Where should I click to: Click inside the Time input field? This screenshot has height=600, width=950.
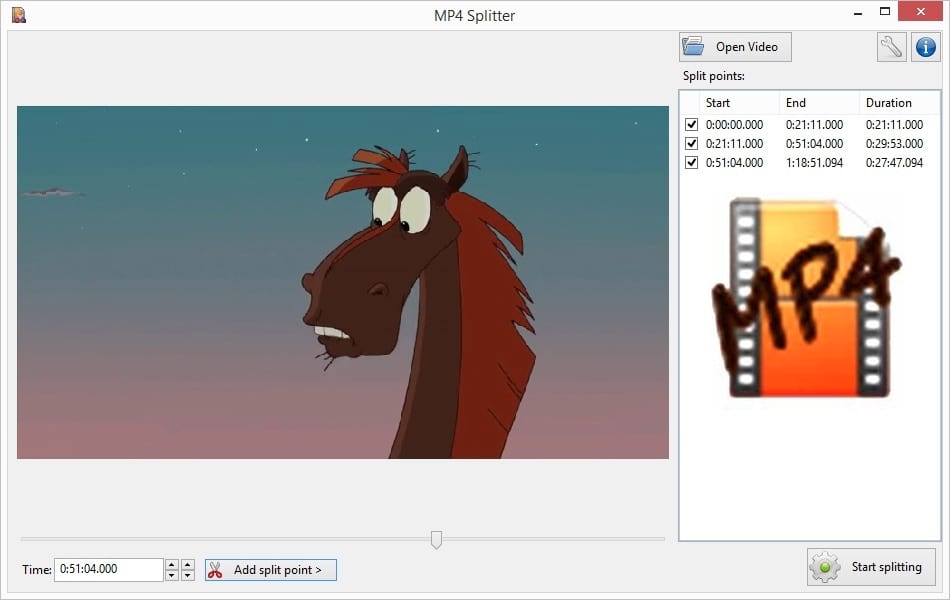(109, 570)
